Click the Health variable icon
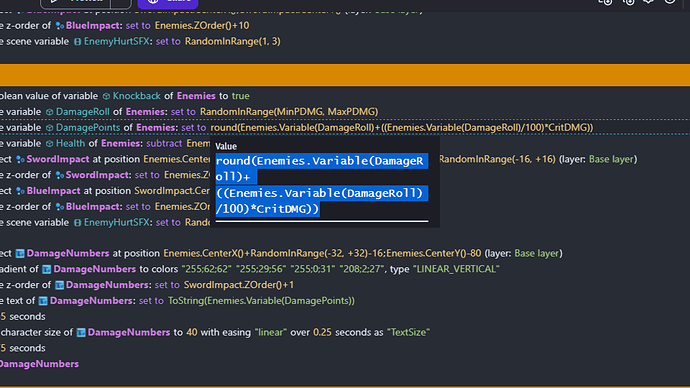The height and width of the screenshot is (388, 690). pos(50,144)
